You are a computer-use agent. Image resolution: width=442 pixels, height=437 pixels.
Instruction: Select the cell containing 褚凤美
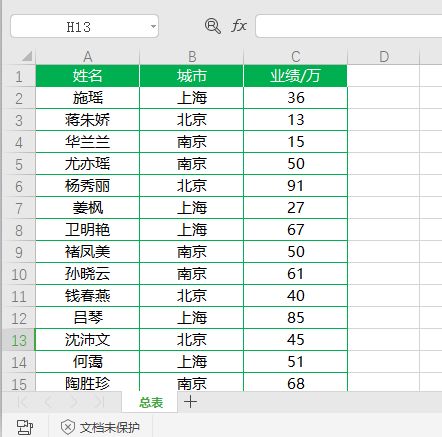(x=88, y=252)
